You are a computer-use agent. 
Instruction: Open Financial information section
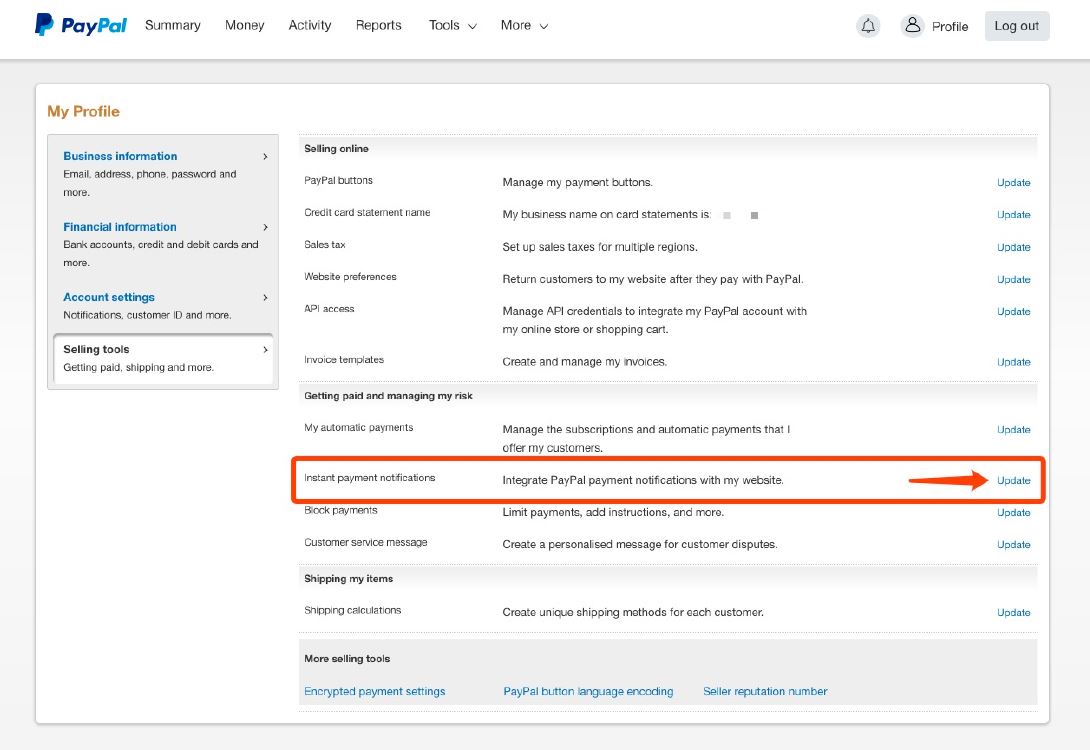[120, 227]
